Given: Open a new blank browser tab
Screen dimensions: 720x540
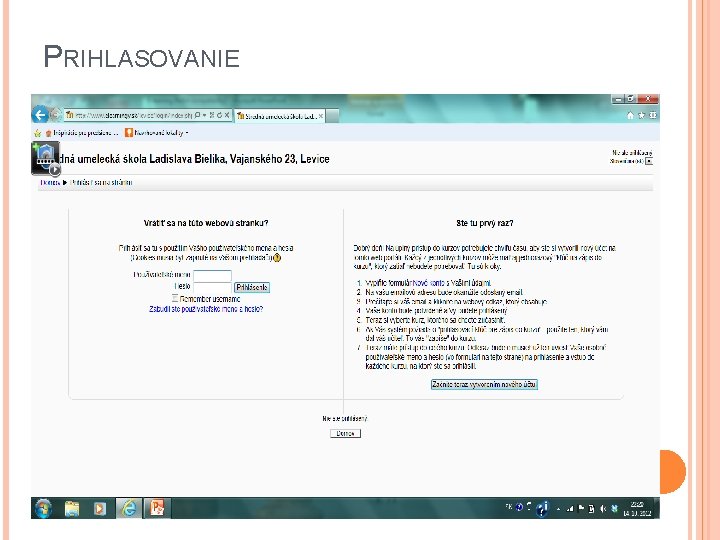Looking at the screenshot, I should coord(332,116).
